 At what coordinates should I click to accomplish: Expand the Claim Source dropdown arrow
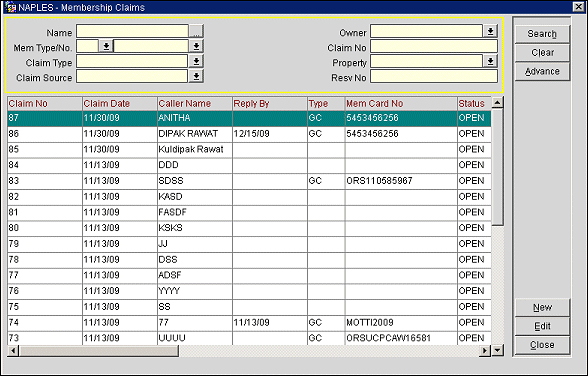pos(196,76)
